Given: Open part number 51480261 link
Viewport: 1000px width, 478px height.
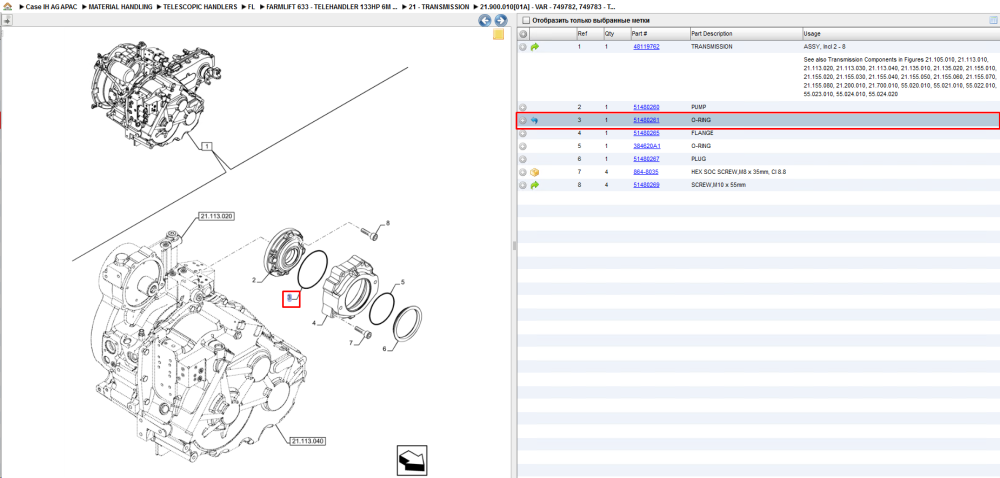Looking at the screenshot, I should pos(646,120).
